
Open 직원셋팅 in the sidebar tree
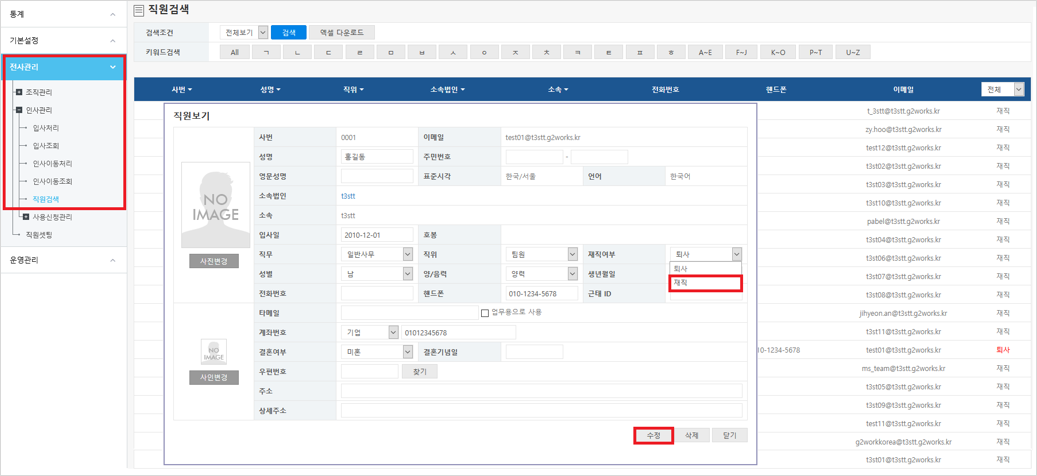click(x=39, y=235)
